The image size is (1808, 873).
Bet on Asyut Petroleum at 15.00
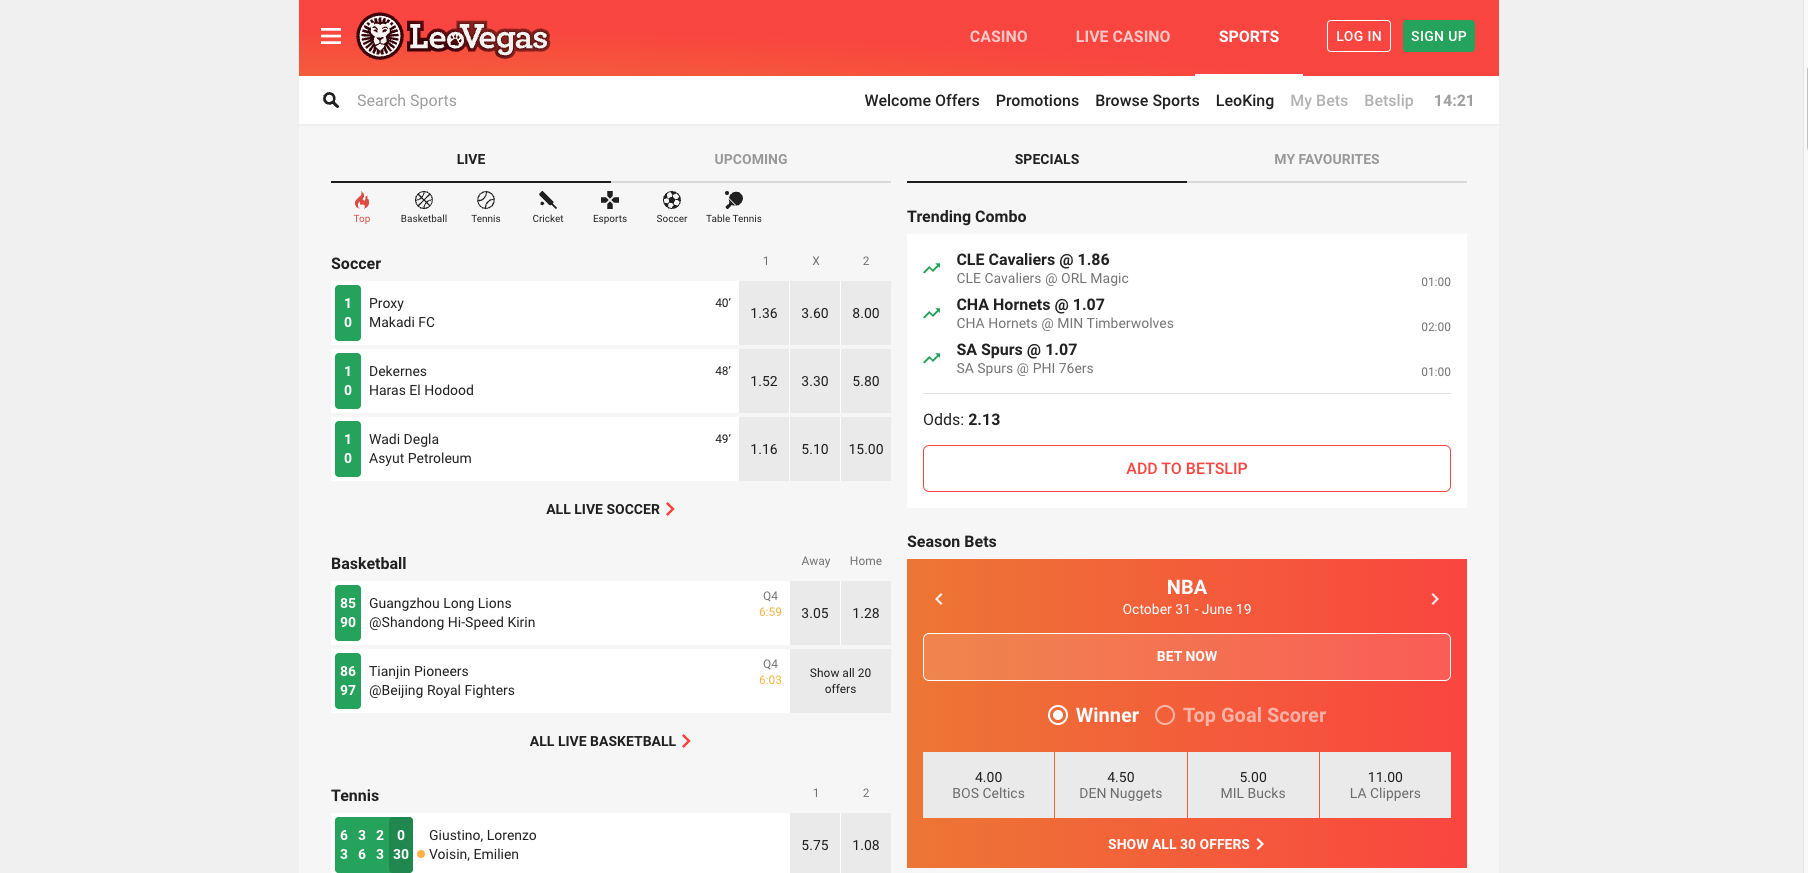[866, 449]
